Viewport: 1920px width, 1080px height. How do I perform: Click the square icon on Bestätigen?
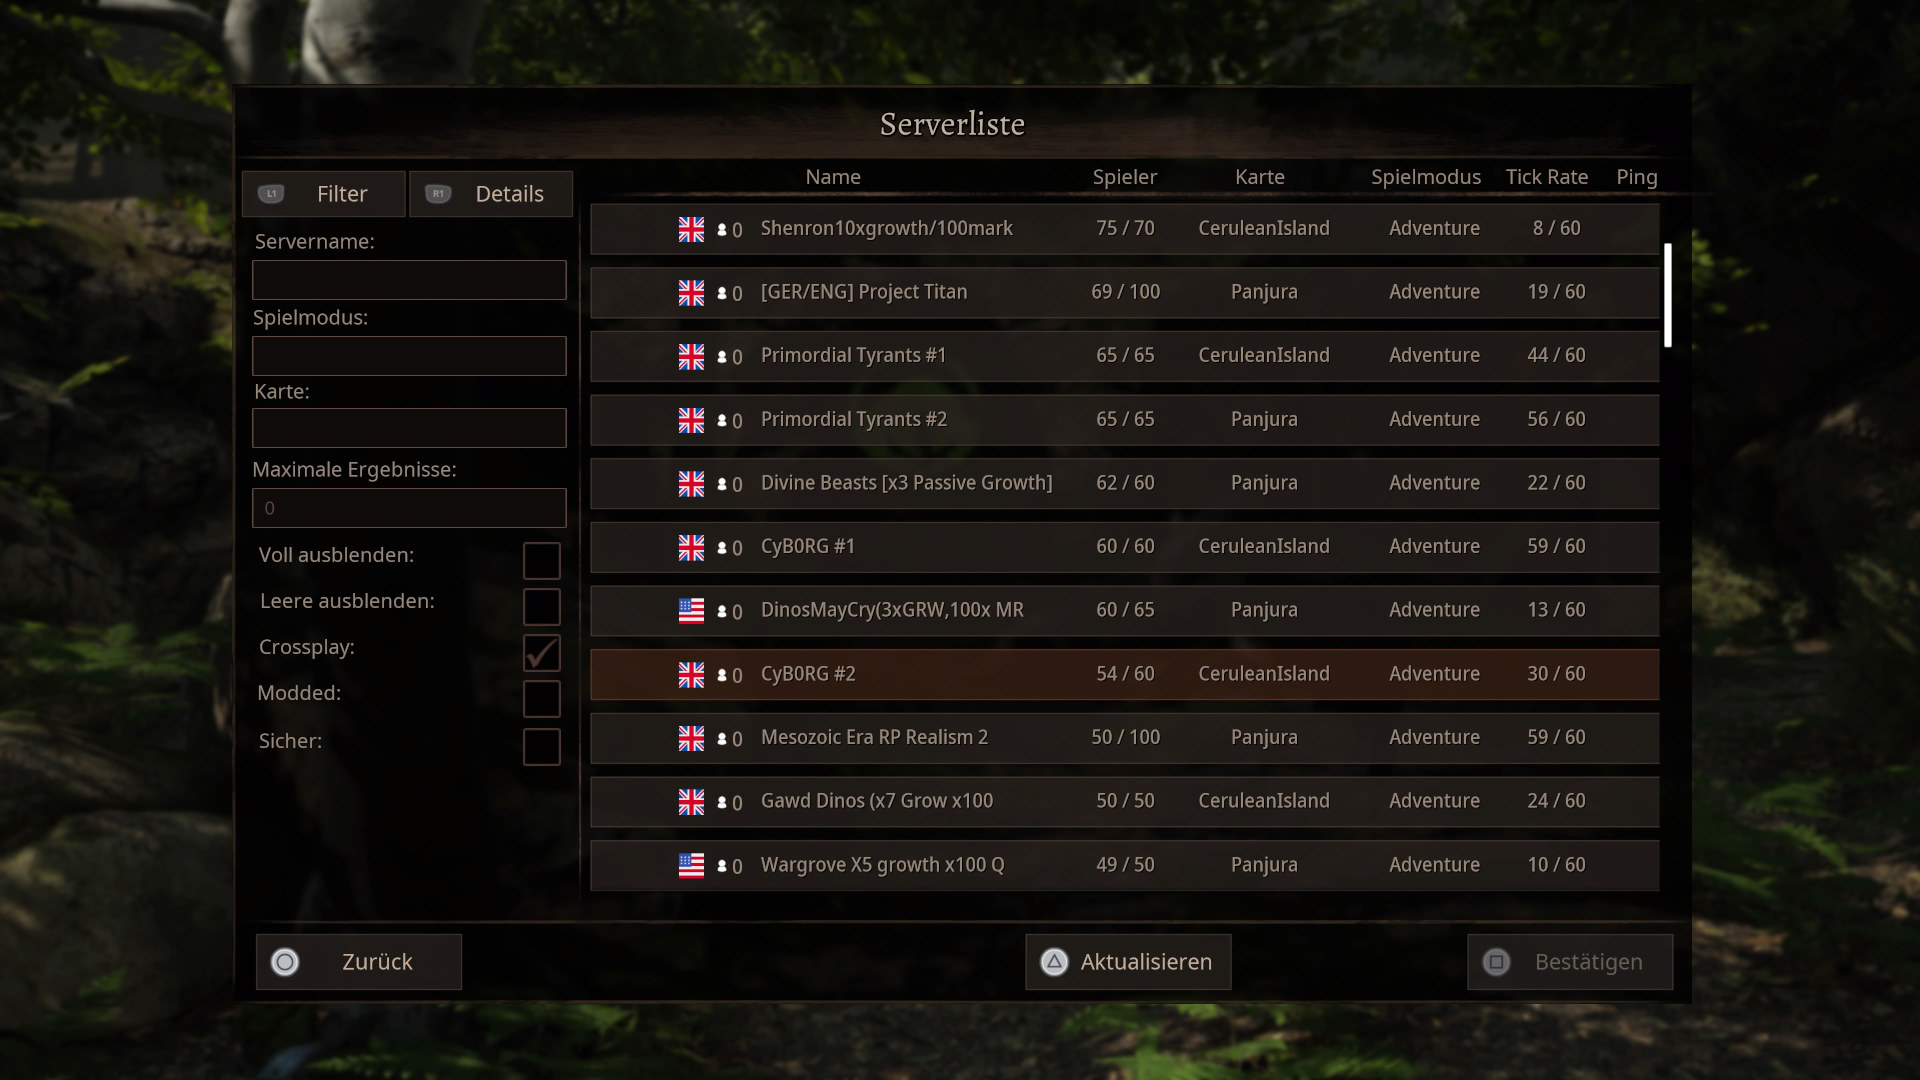[x=1496, y=962]
